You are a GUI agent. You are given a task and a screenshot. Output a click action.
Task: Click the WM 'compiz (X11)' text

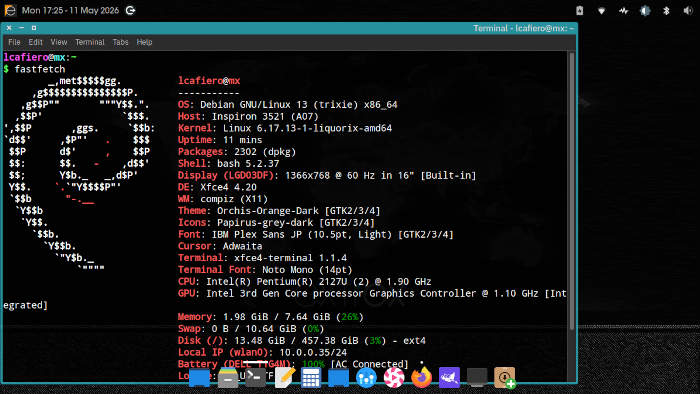tap(234, 199)
